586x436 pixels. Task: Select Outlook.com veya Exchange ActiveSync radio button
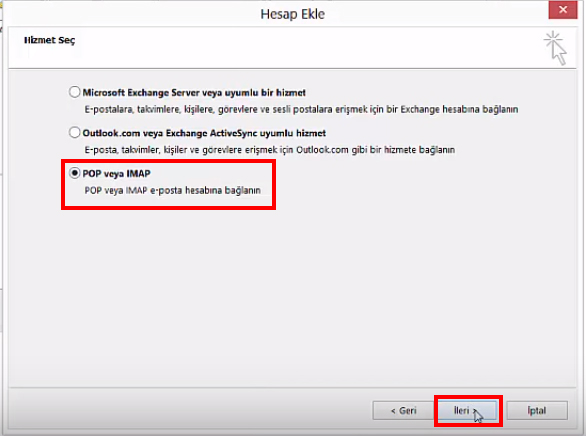74,132
